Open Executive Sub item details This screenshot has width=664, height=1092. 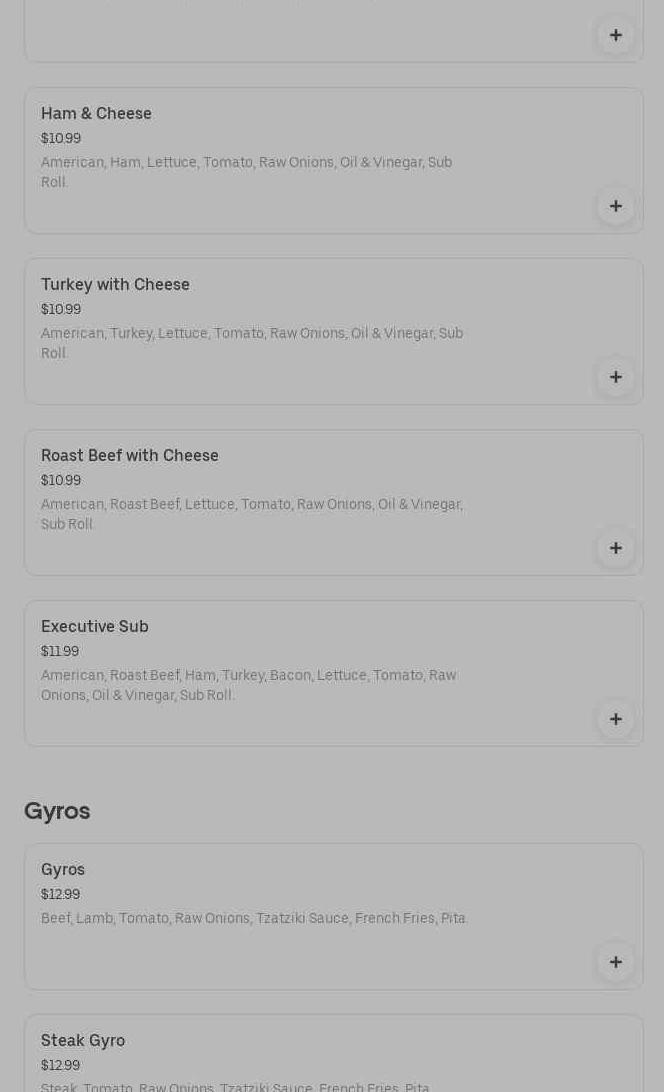[95, 627]
